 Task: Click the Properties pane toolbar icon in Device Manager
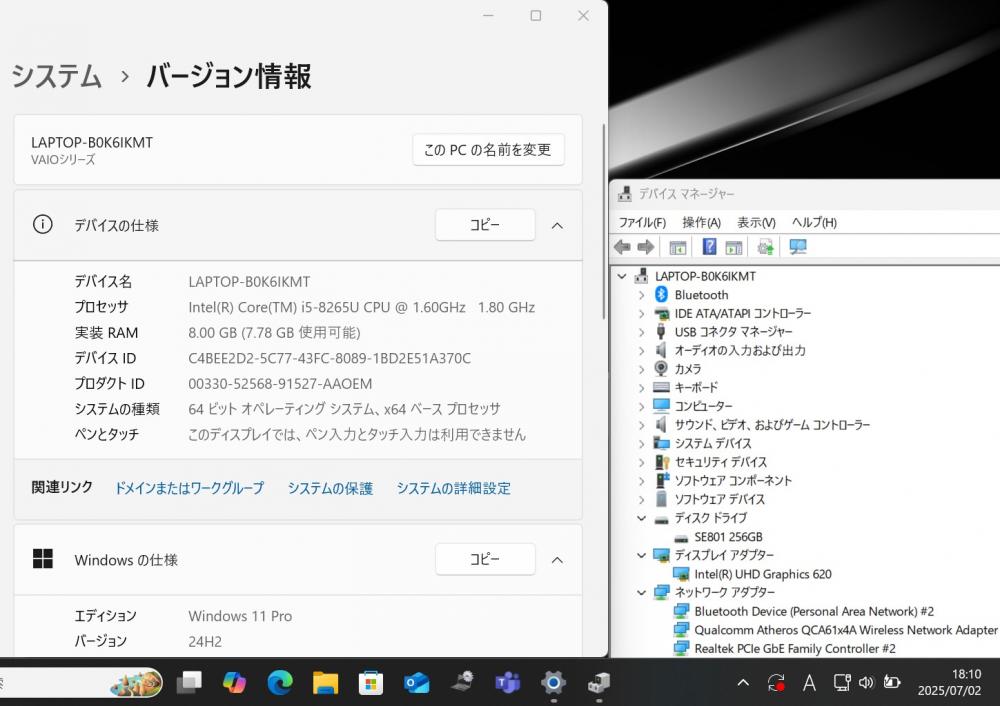pos(733,247)
